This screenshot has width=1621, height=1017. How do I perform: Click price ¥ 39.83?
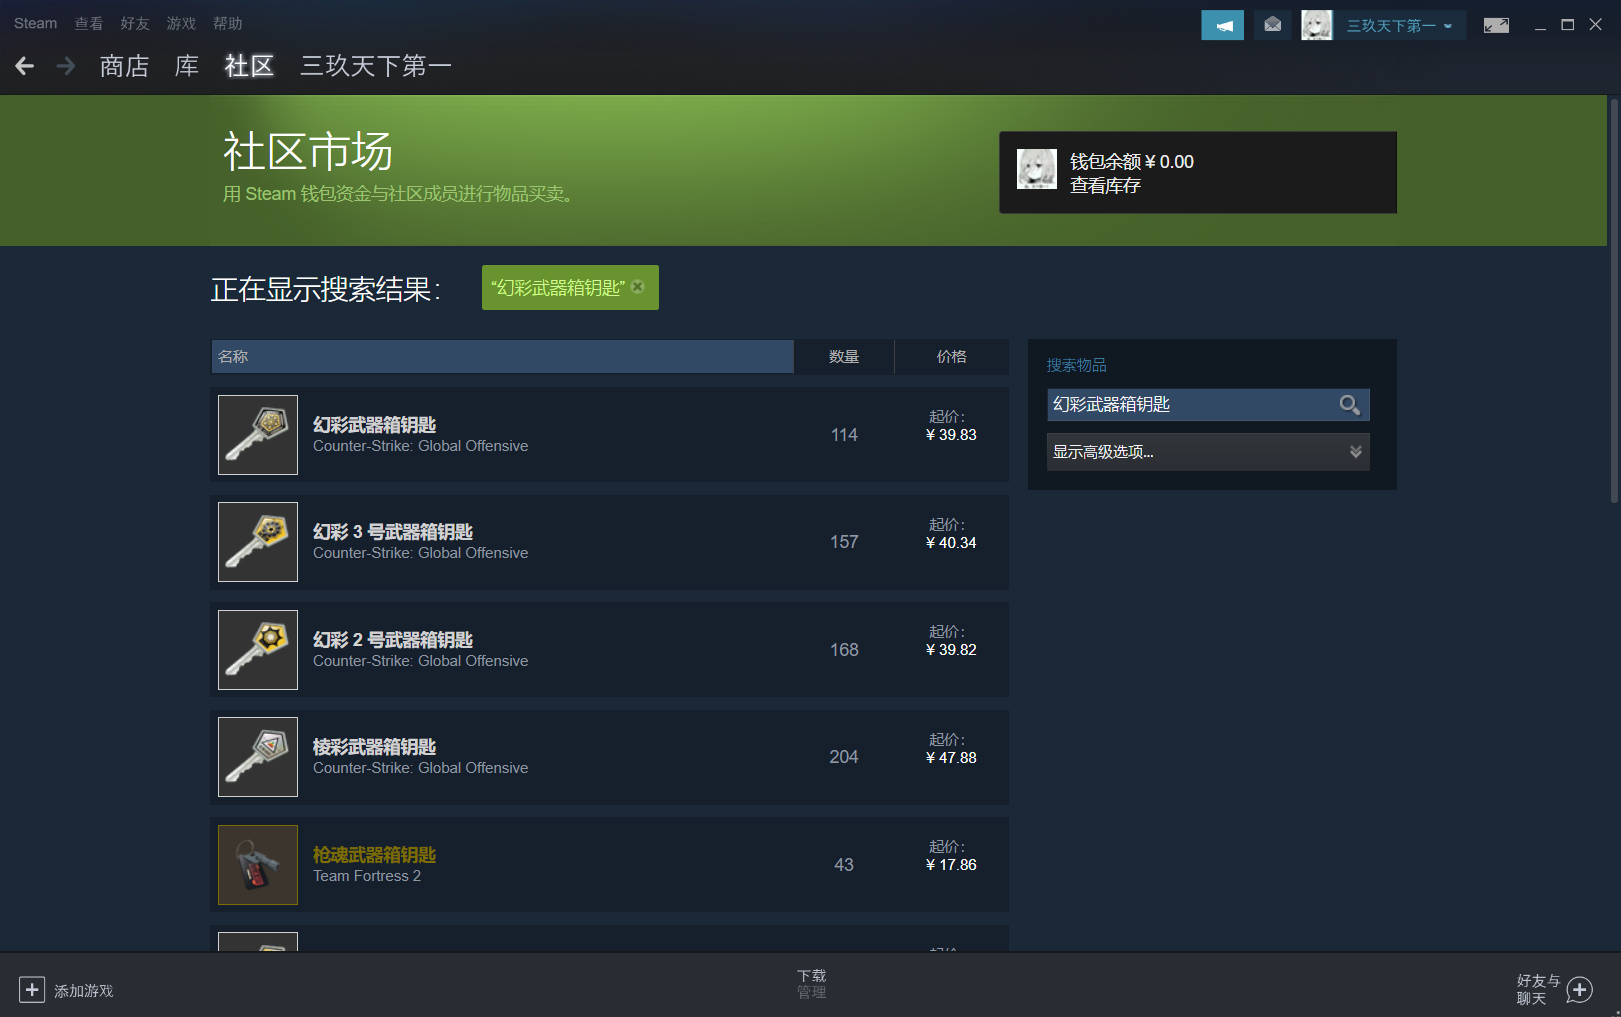click(951, 435)
